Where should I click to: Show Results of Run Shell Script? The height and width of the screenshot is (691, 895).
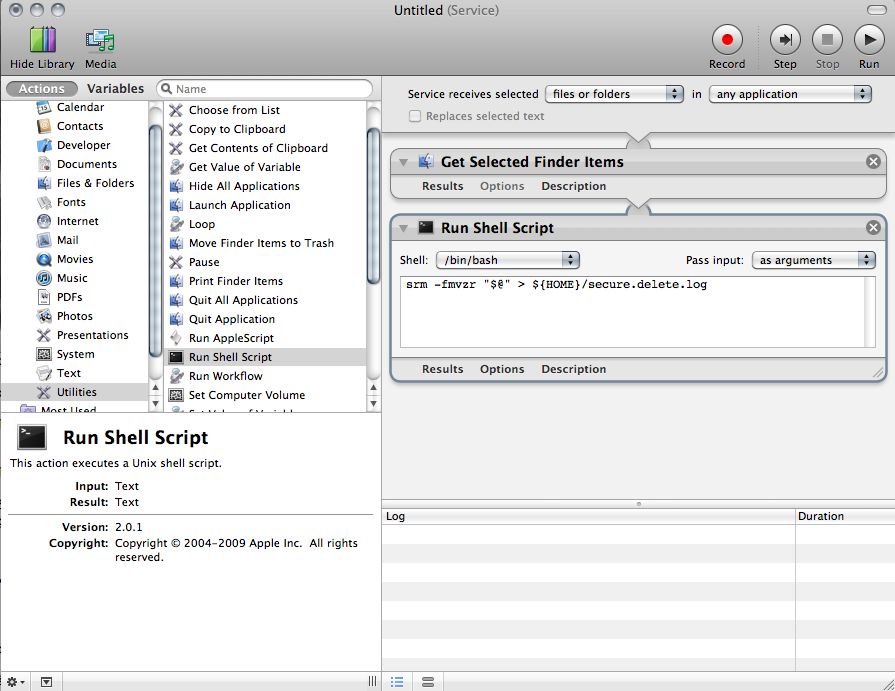click(442, 369)
